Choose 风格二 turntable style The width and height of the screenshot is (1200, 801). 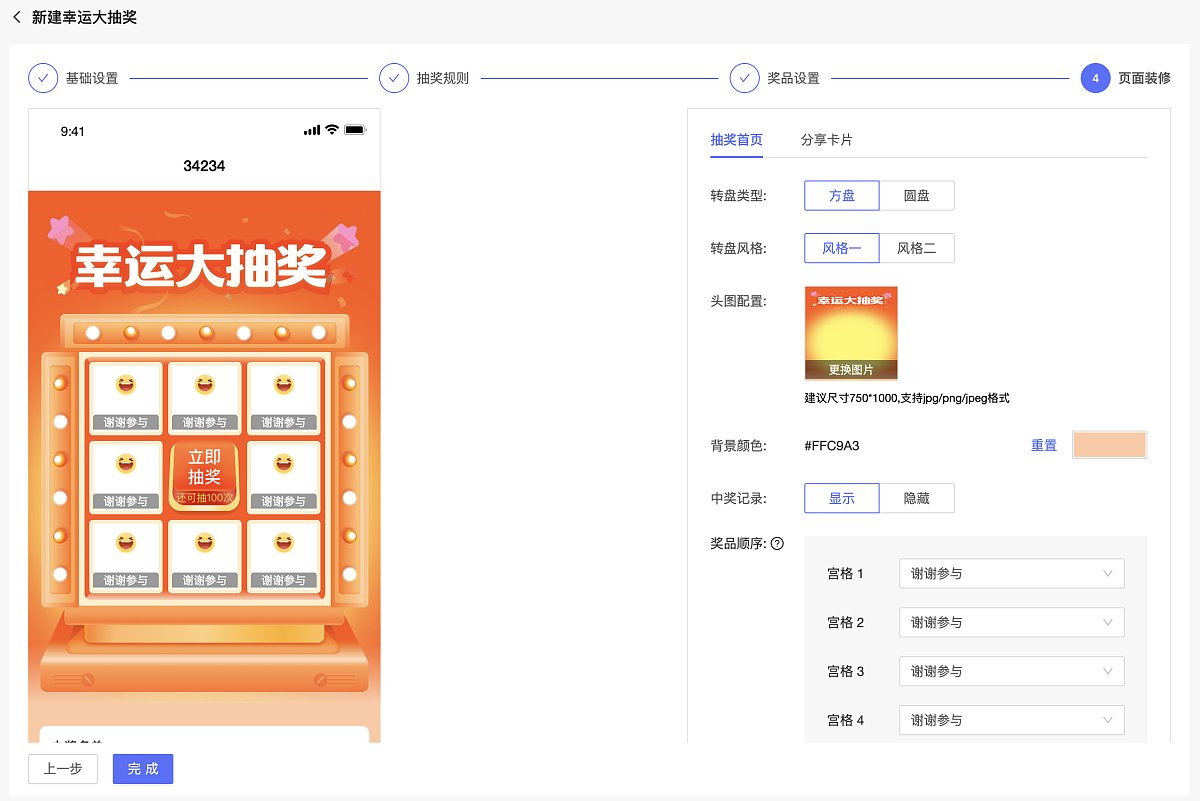point(917,248)
